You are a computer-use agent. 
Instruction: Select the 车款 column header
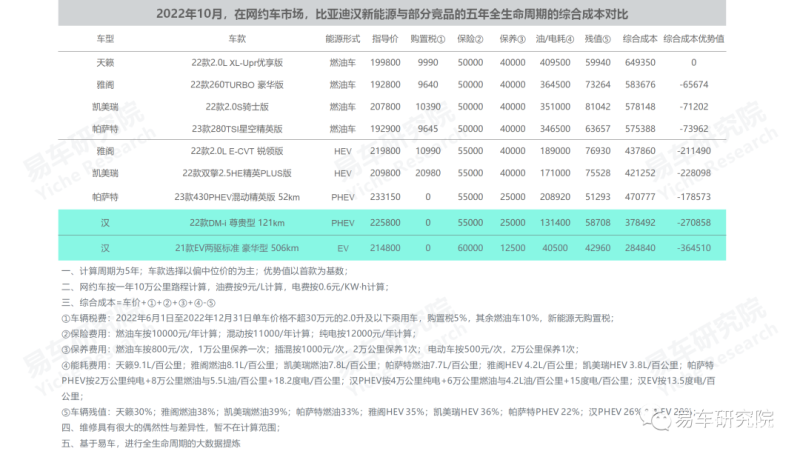point(235,39)
